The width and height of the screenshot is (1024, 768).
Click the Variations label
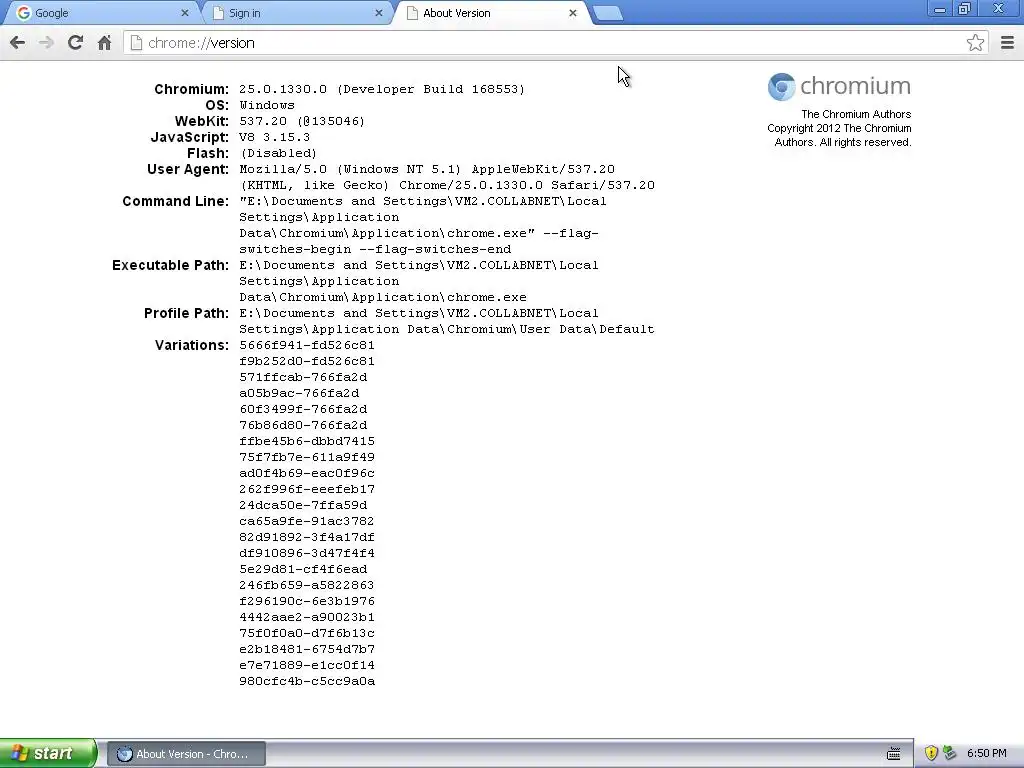coord(191,345)
